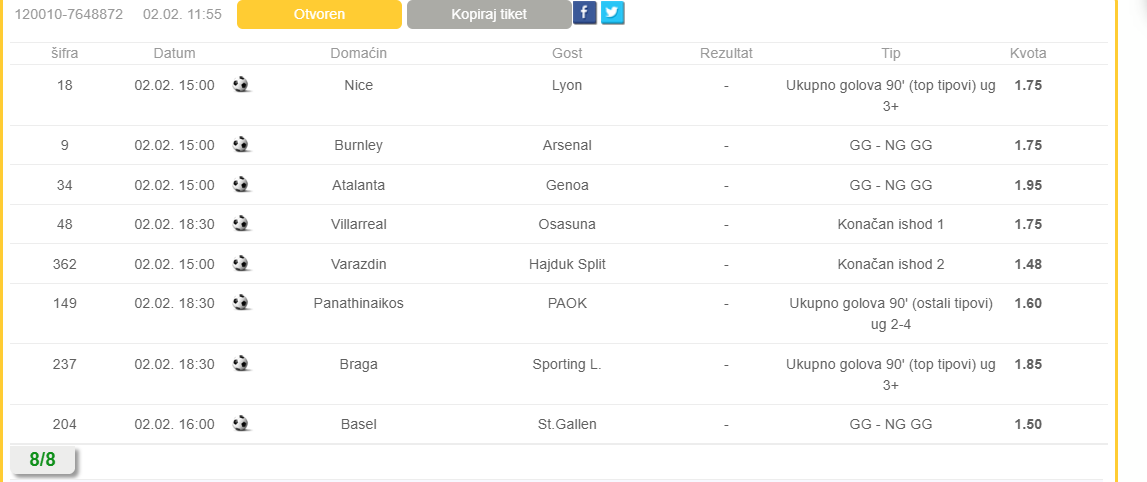
Task: Select the Hajduk Split guest team
Action: pyautogui.click(x=567, y=264)
